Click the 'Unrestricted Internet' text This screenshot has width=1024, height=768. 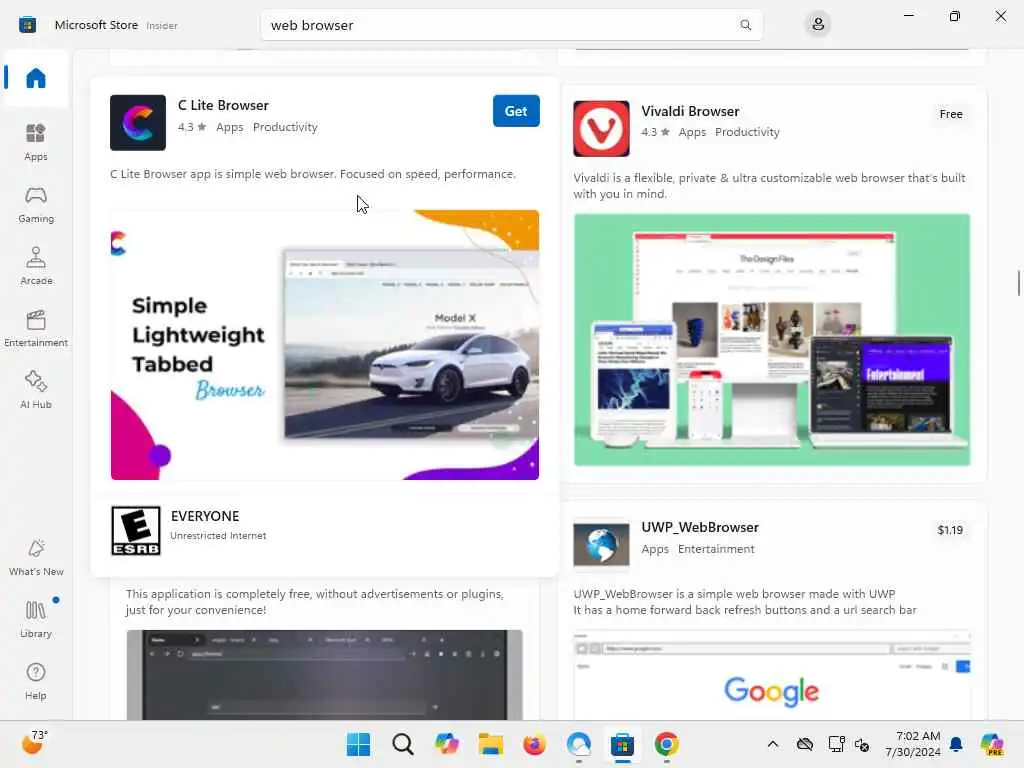tap(218, 536)
